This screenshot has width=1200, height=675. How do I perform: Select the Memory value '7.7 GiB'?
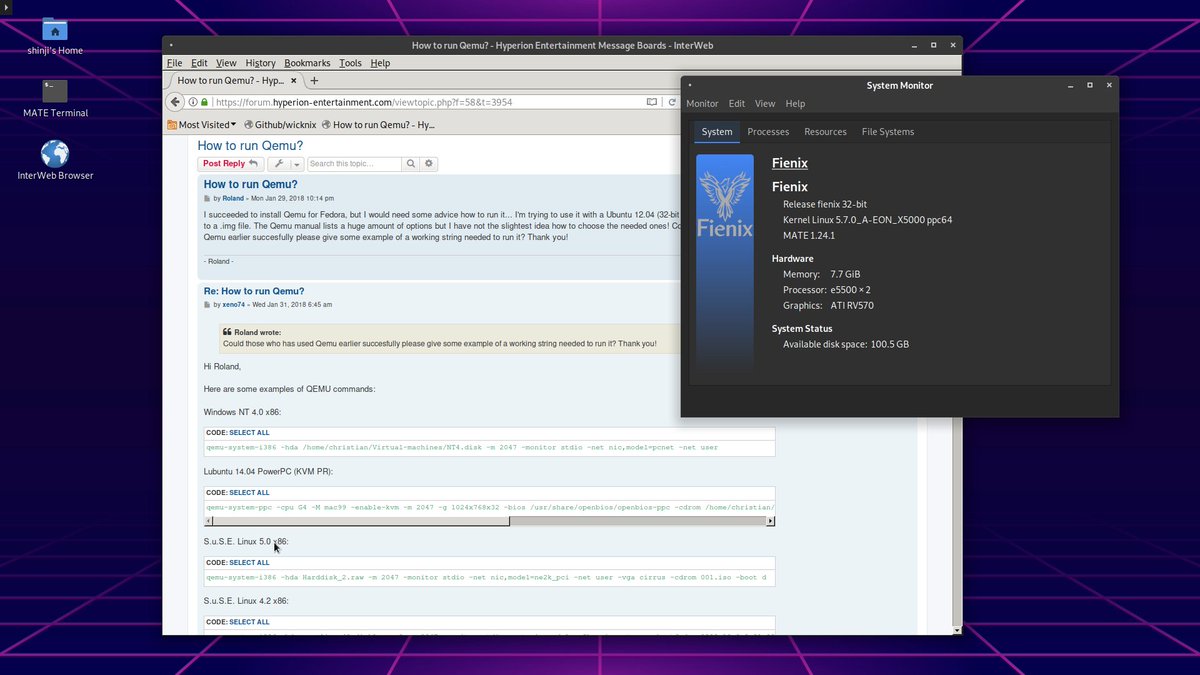click(845, 274)
